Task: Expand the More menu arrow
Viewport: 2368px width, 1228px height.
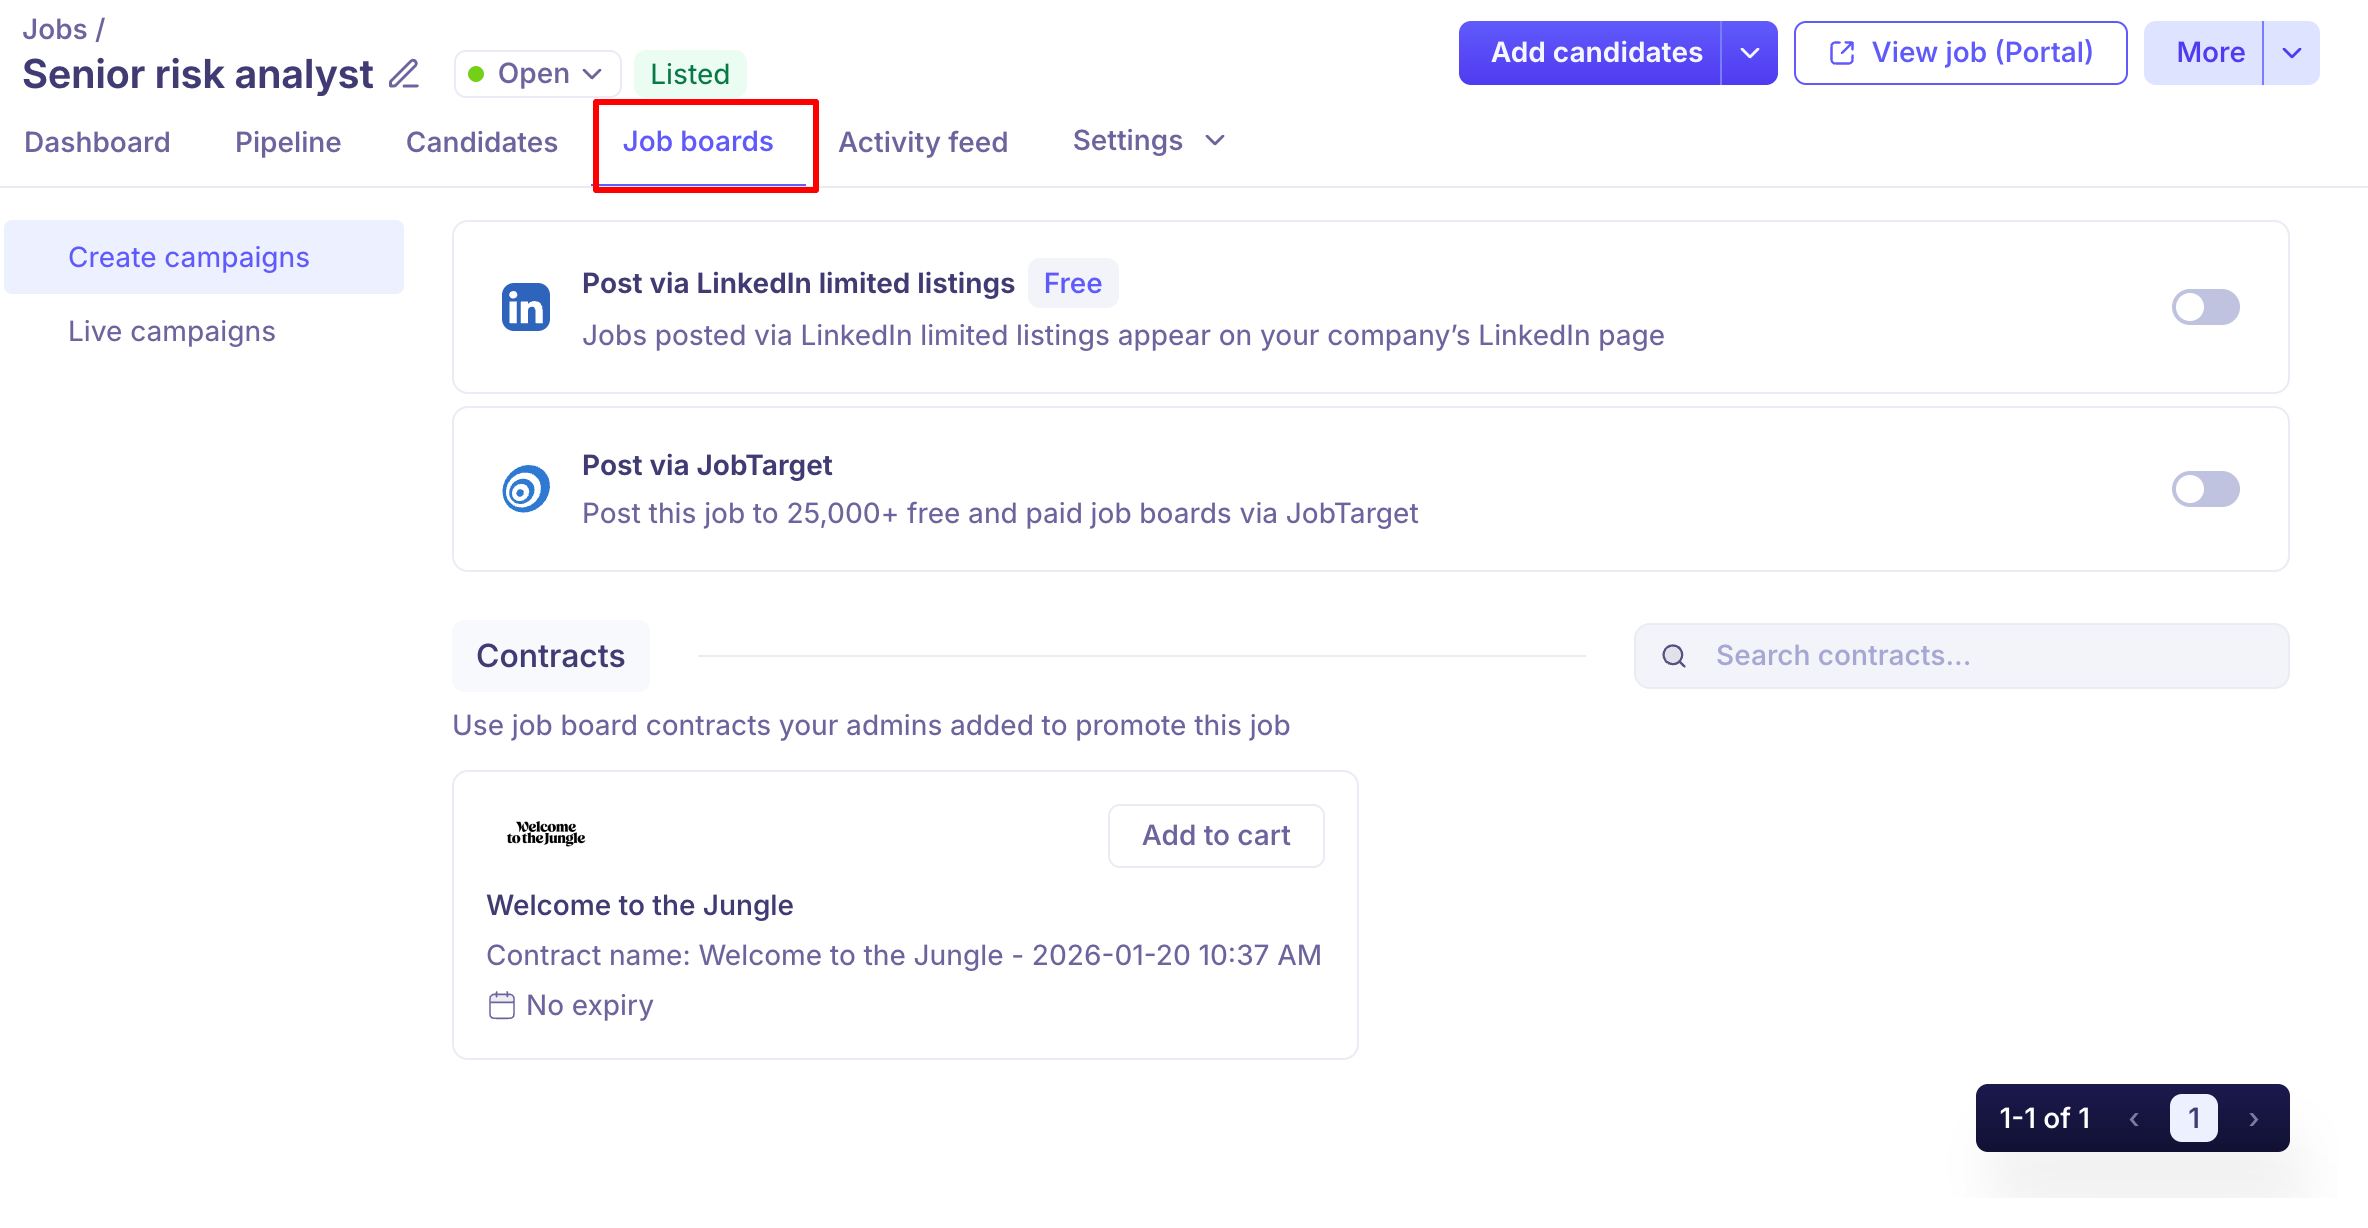Action: 2291,53
